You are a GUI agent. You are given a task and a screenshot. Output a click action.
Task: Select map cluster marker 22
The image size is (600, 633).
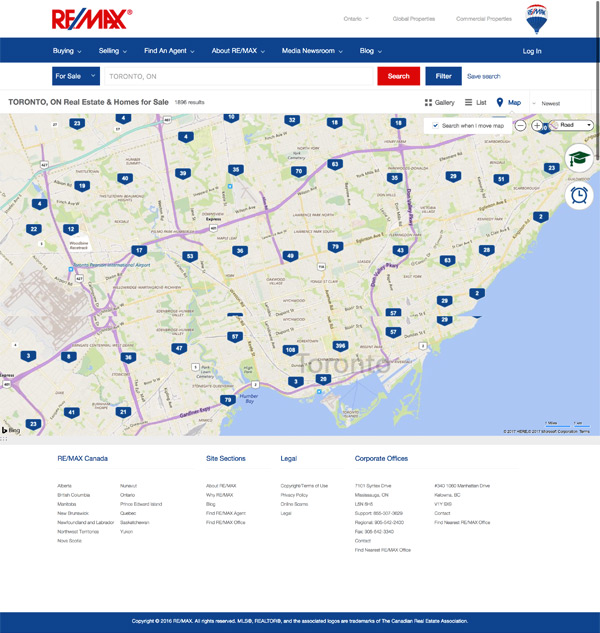34,230
